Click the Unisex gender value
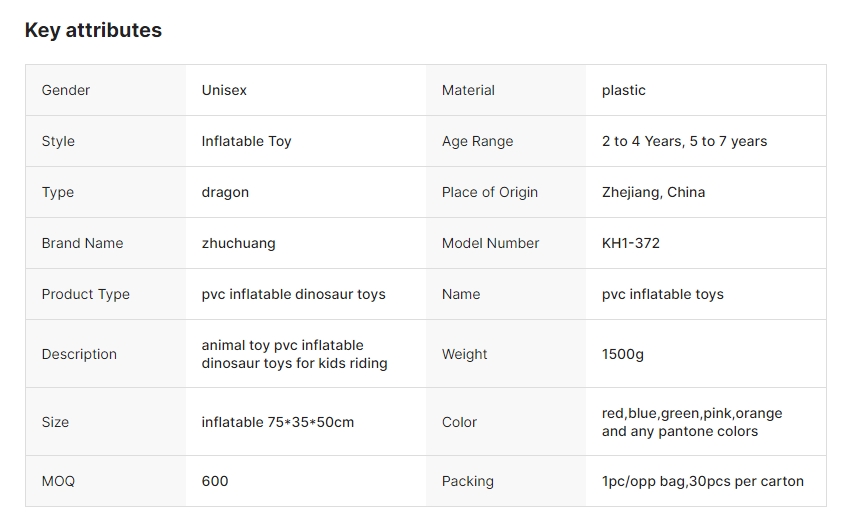Viewport: 845px width, 521px height. pos(224,90)
